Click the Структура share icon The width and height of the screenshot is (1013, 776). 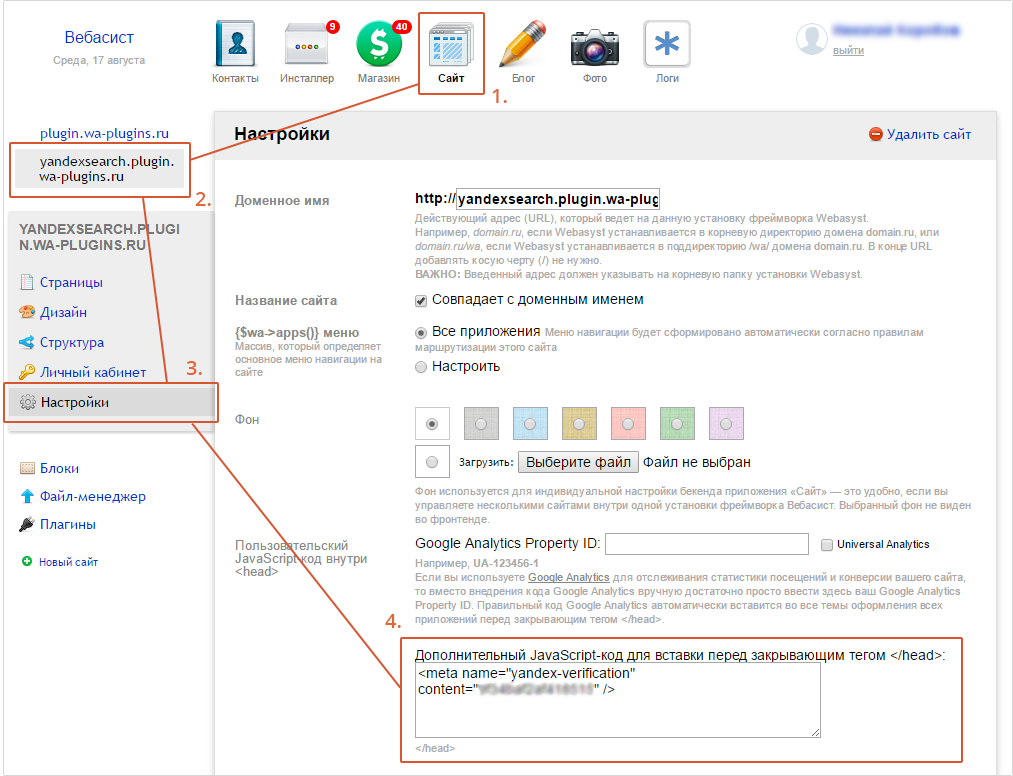point(26,342)
